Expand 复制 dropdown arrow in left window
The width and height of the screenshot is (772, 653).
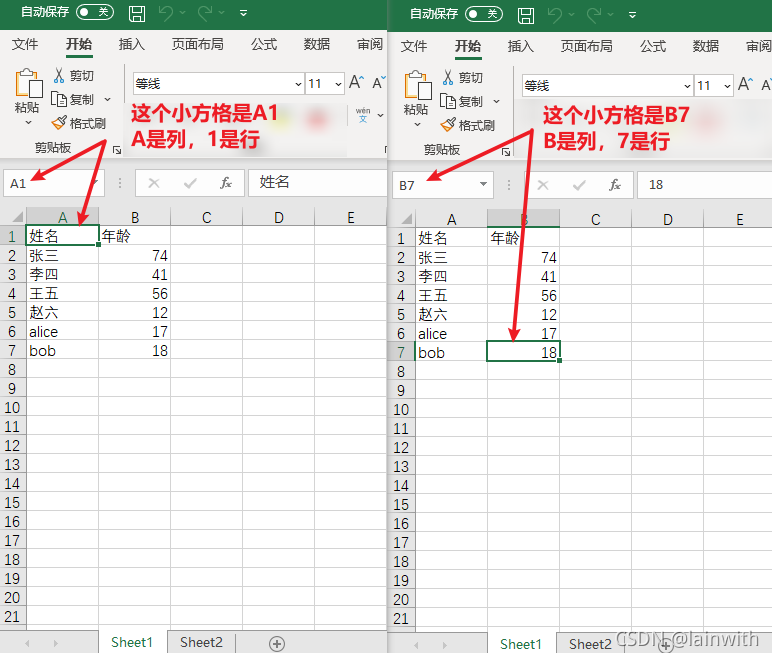[x=107, y=99]
